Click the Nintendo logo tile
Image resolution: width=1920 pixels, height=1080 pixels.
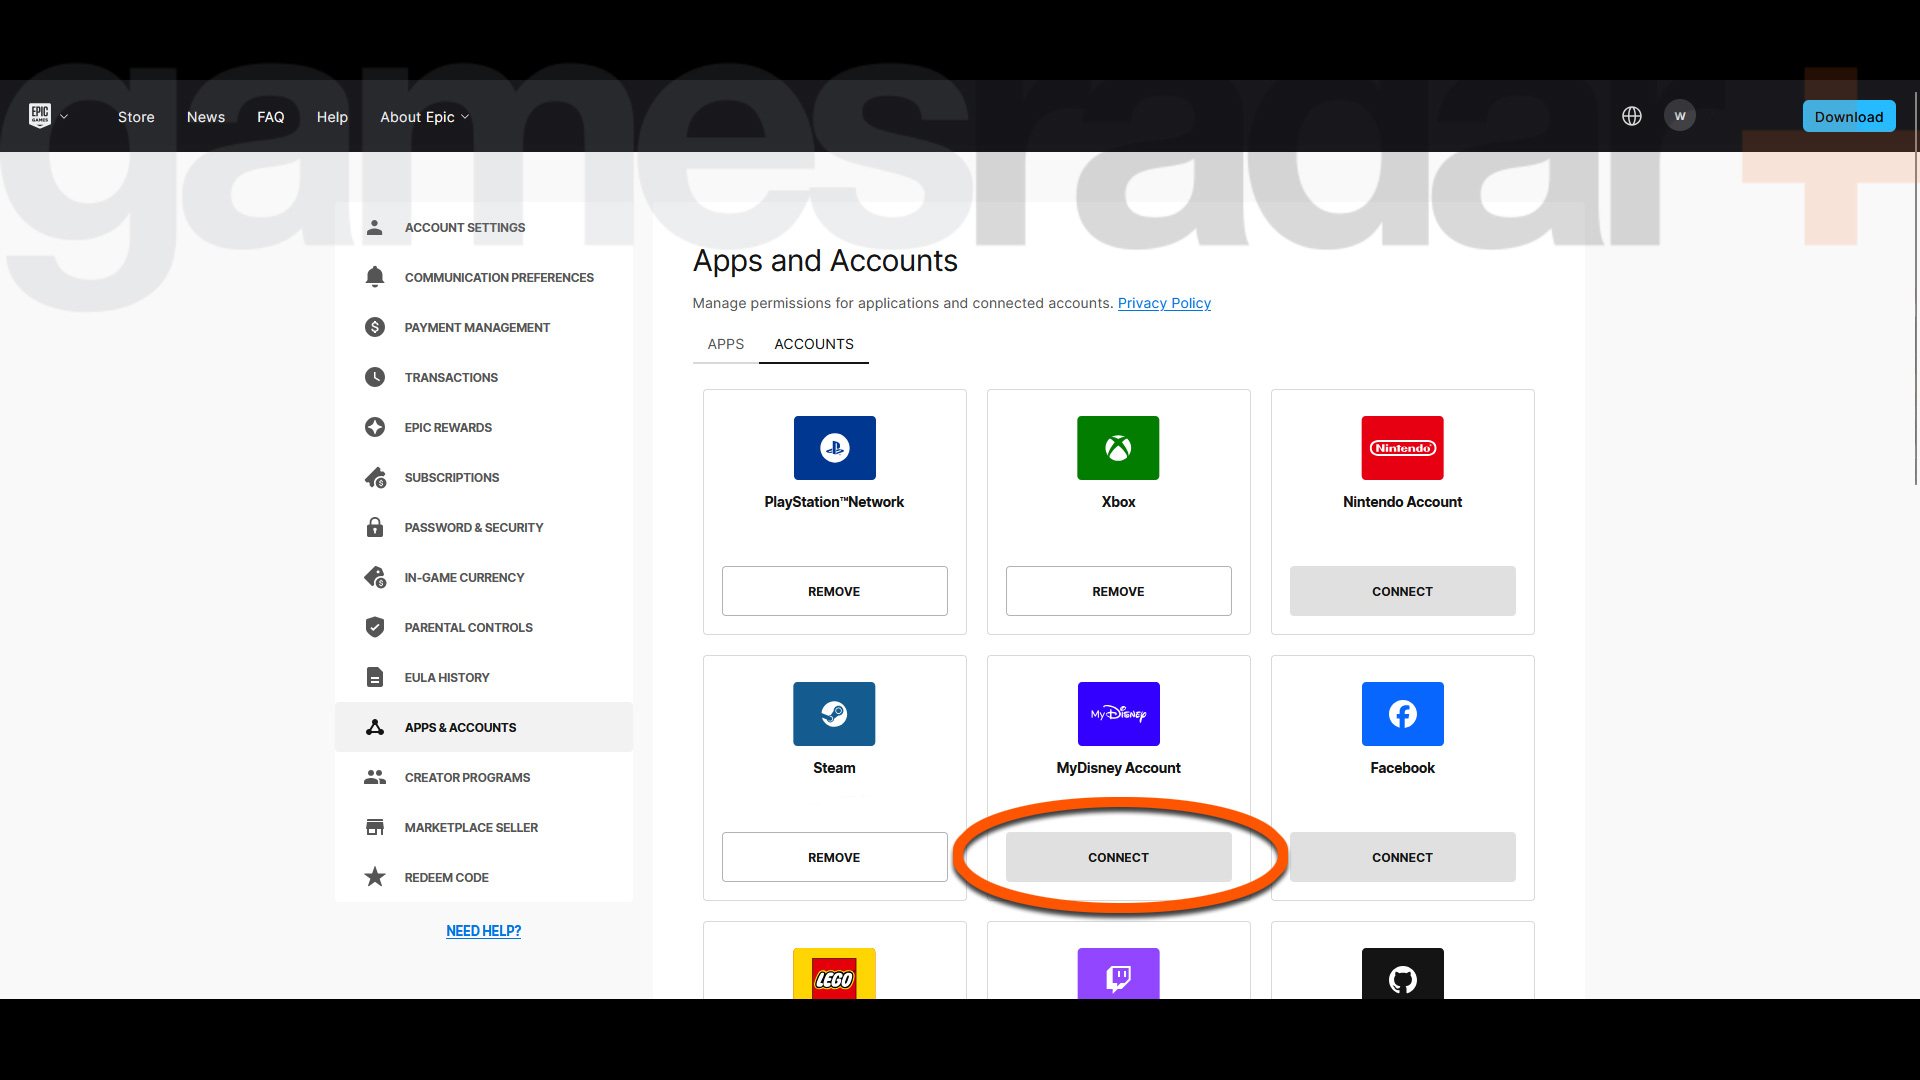pos(1402,448)
